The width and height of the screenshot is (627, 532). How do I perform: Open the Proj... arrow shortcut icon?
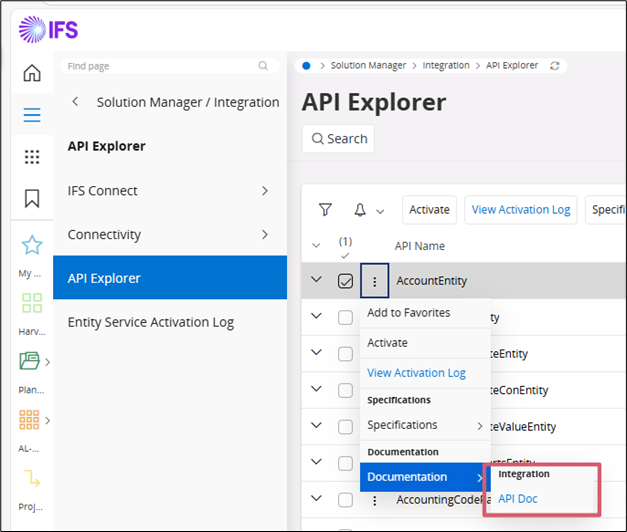(32, 478)
